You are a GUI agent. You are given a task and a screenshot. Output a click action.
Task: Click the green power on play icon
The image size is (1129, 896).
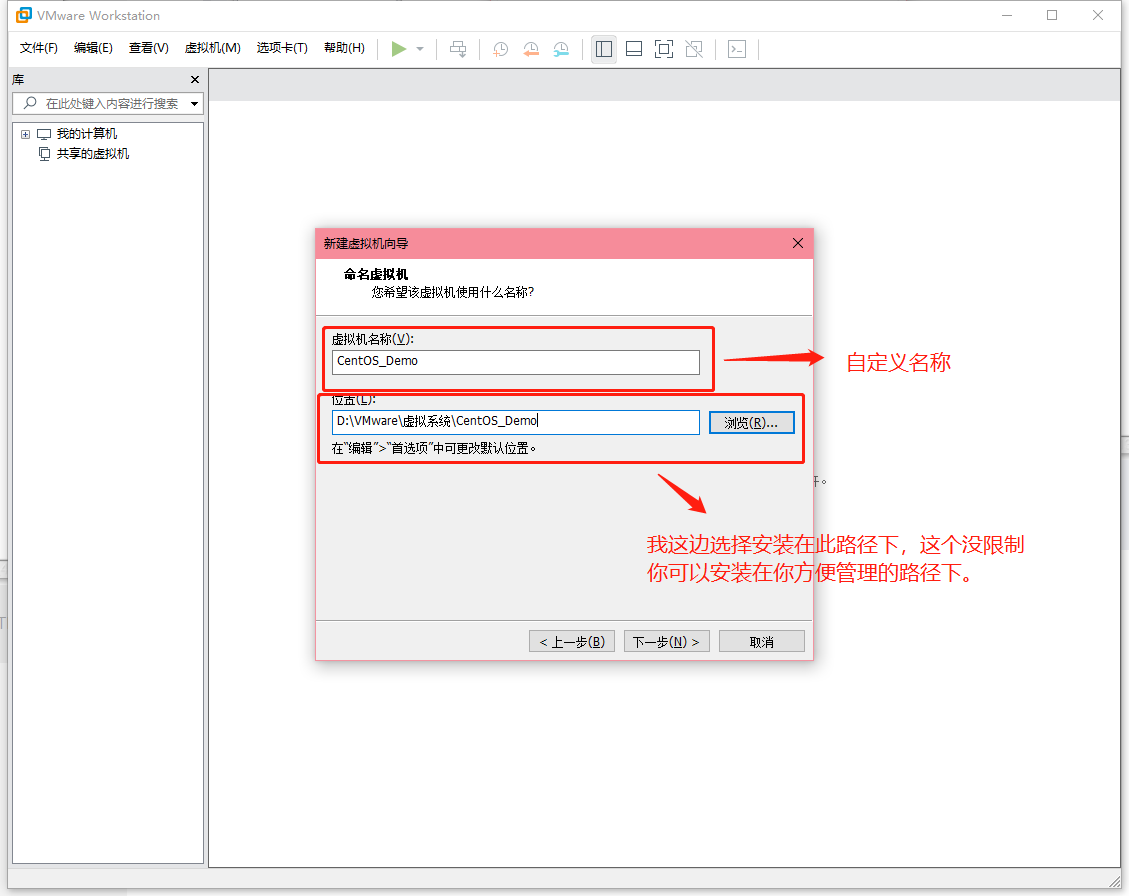398,49
